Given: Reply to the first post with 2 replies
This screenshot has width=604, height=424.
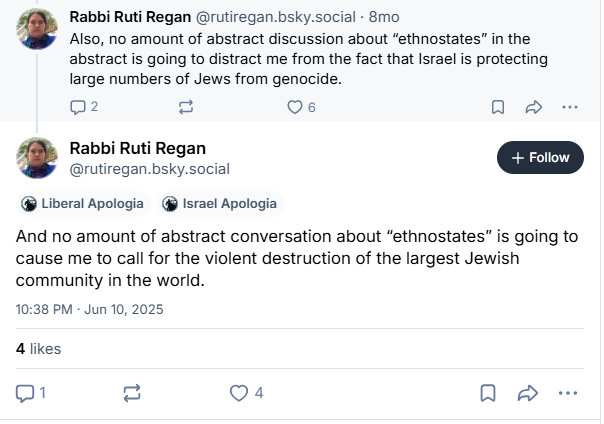Looking at the screenshot, I should (84, 107).
